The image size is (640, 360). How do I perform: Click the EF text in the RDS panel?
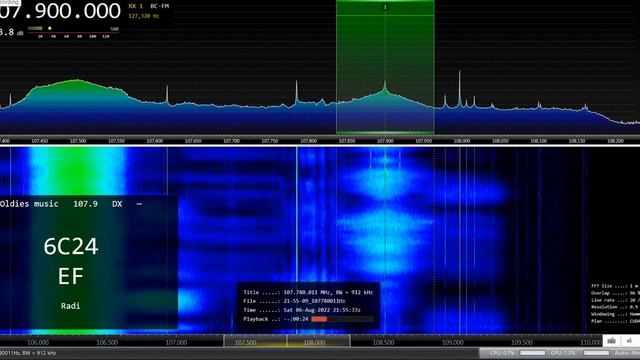pyautogui.click(x=71, y=276)
